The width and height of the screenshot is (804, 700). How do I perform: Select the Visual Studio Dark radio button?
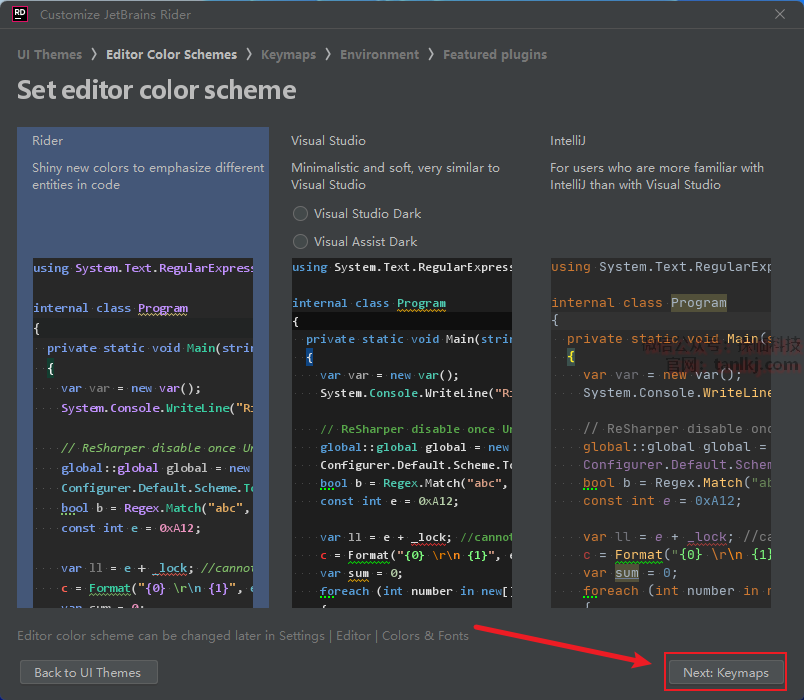(300, 214)
